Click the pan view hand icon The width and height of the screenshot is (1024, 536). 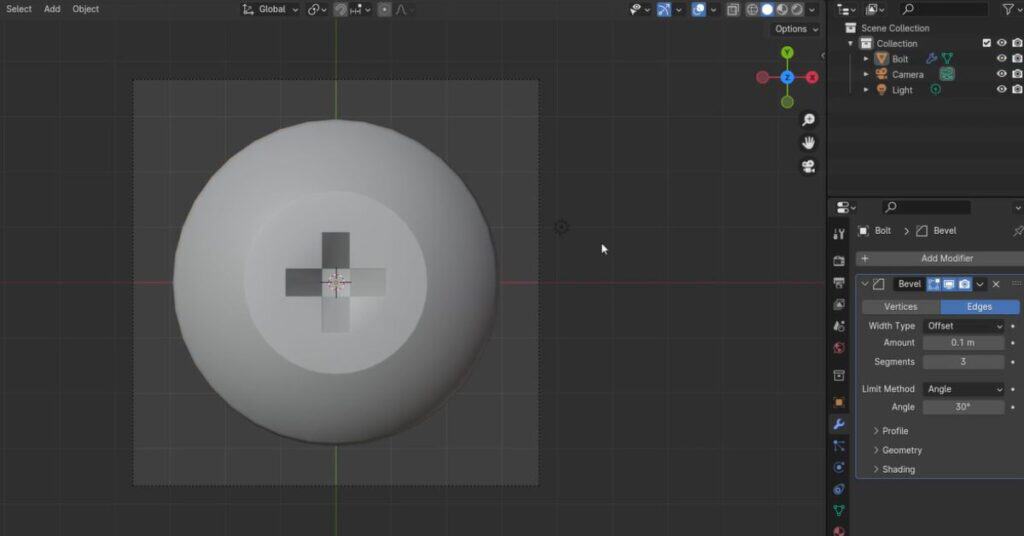coord(808,143)
